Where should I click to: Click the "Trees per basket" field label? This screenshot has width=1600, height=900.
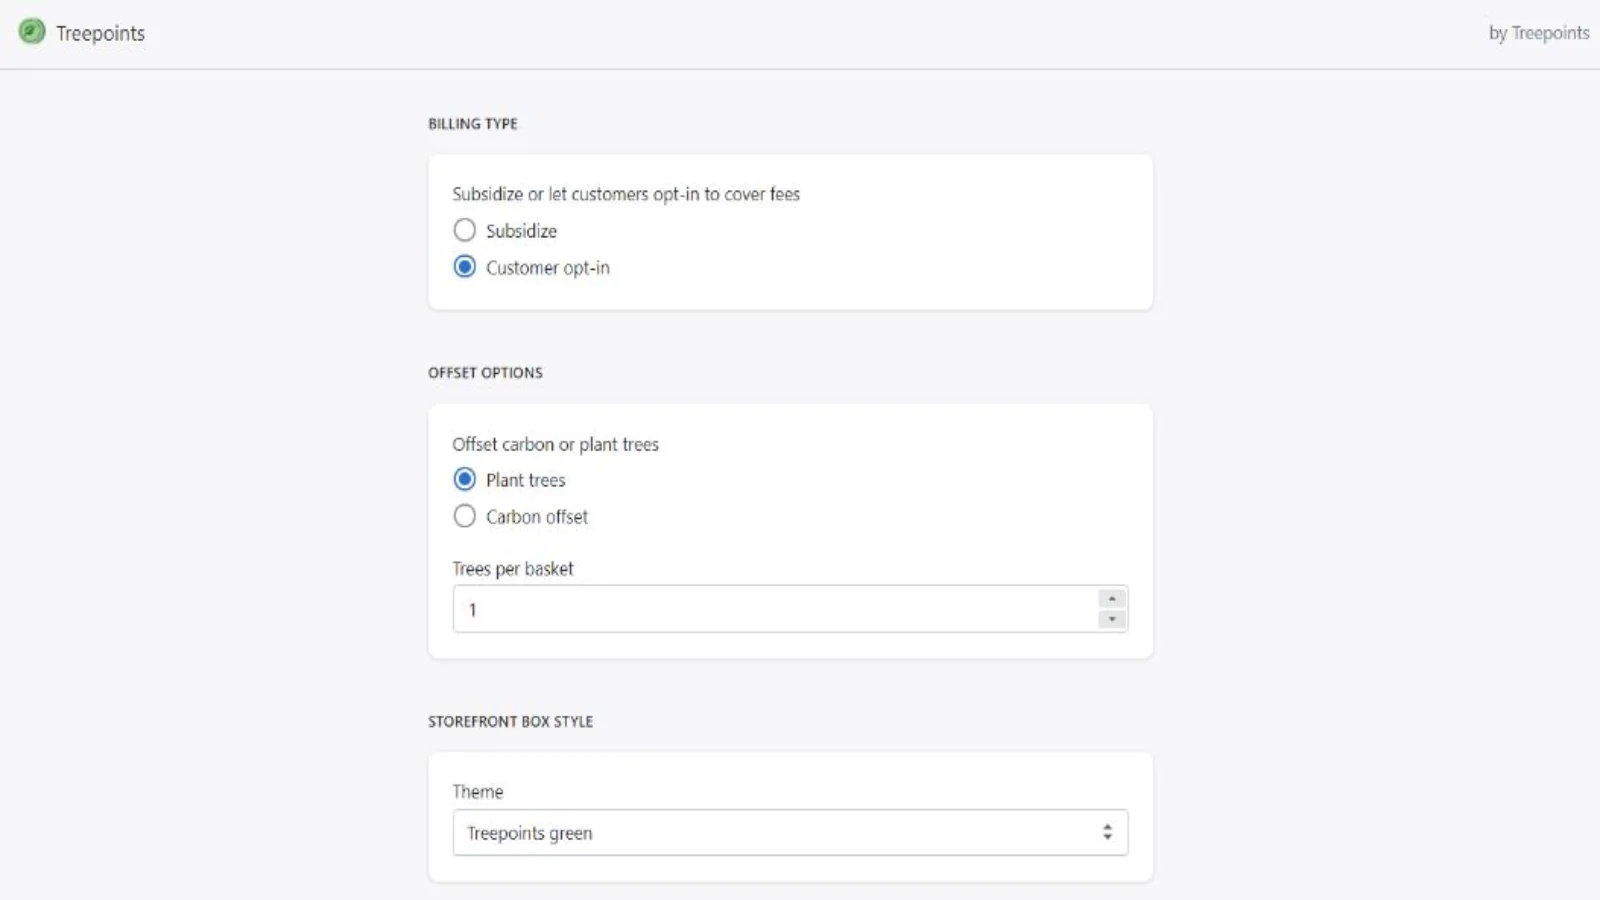[x=513, y=569]
